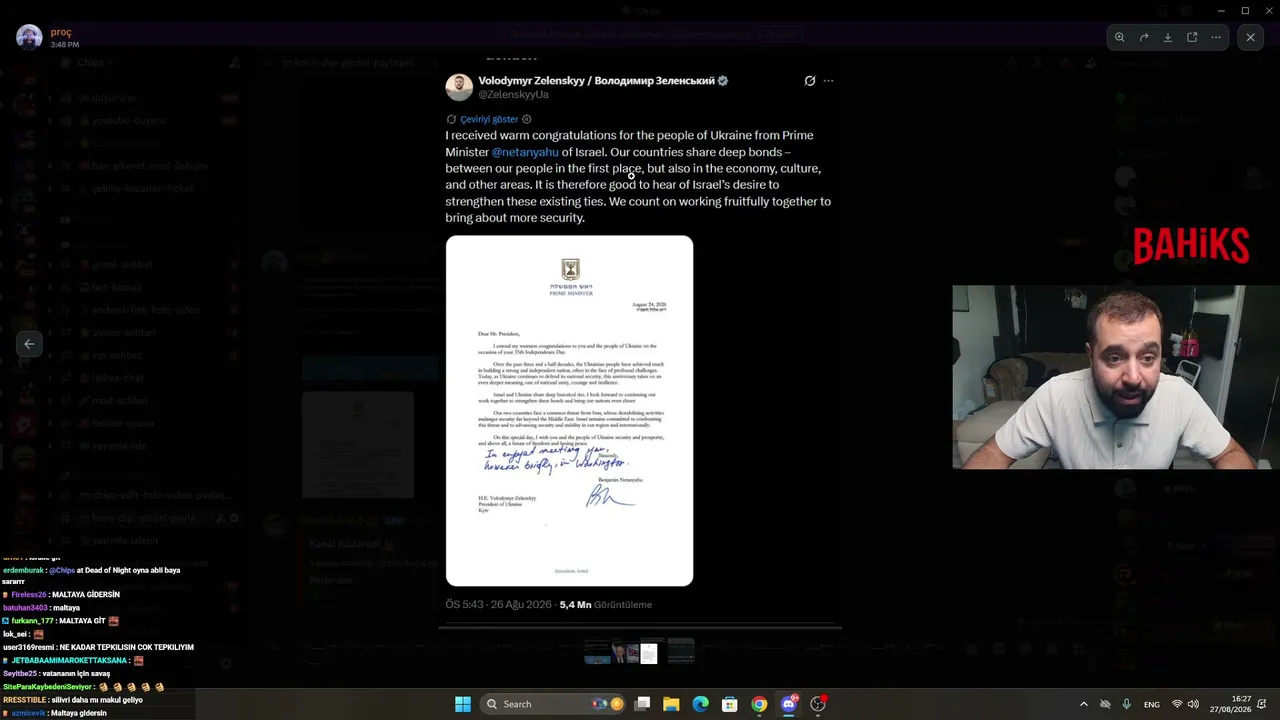Click the verified badge next to Zelenskyy's name

click(x=723, y=81)
